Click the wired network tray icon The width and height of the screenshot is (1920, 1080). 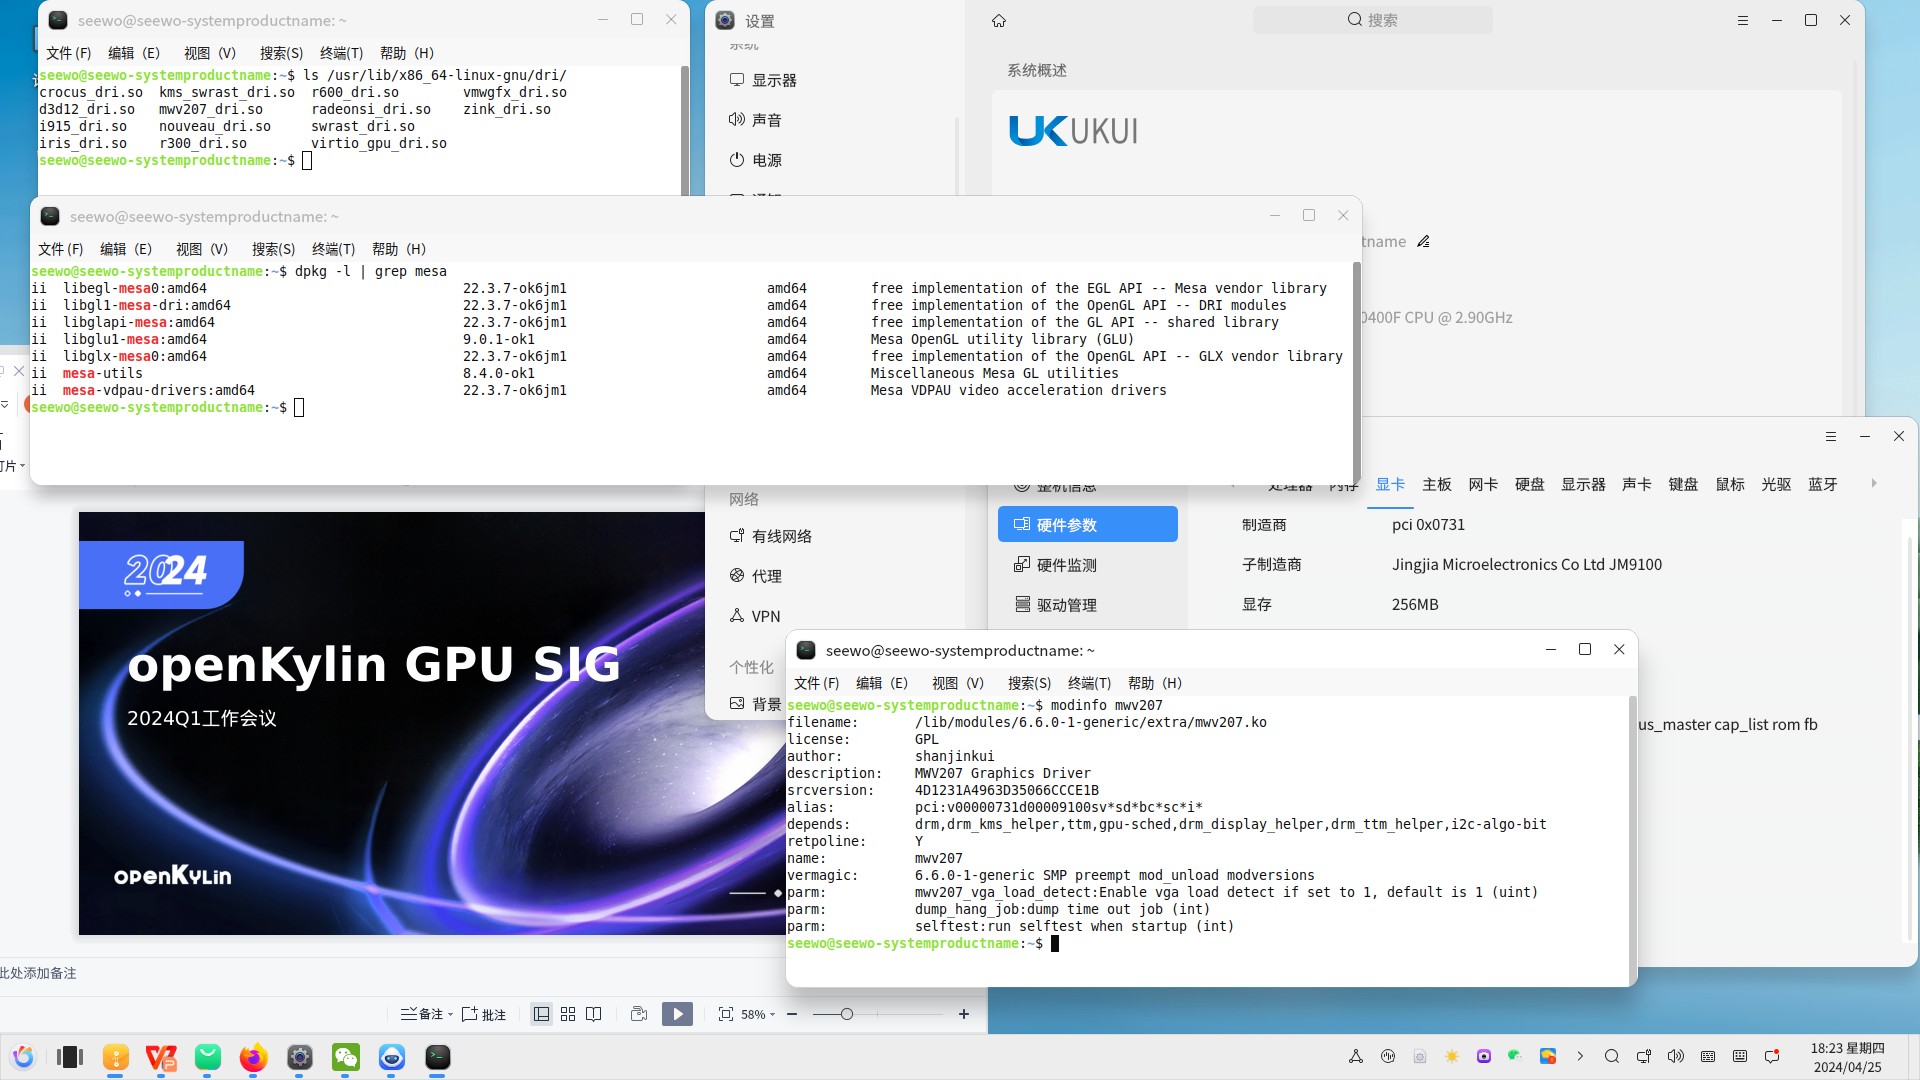tap(1644, 1056)
